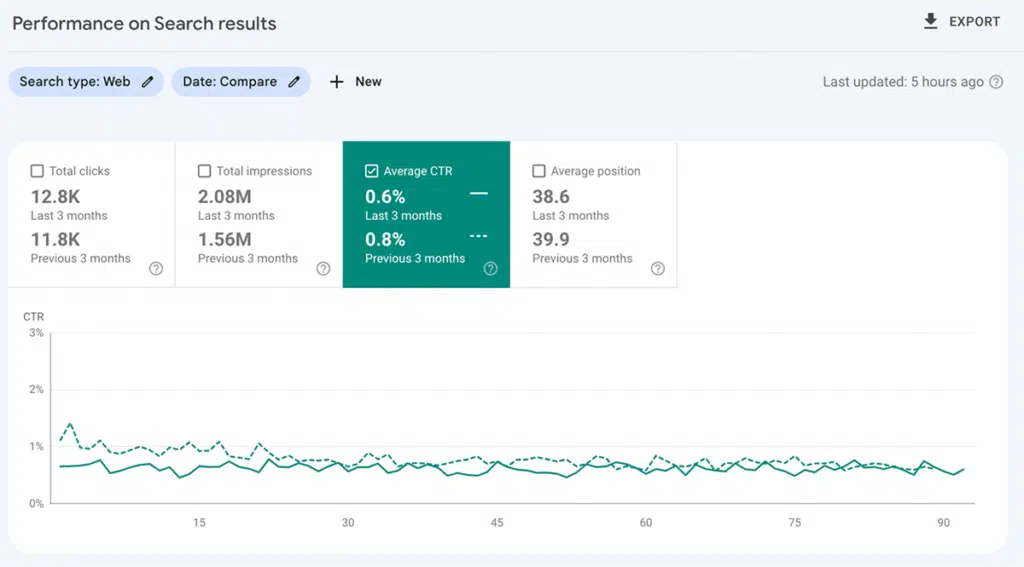The height and width of the screenshot is (567, 1024).
Task: Open help icon next to Last updated
Action: tap(996, 82)
